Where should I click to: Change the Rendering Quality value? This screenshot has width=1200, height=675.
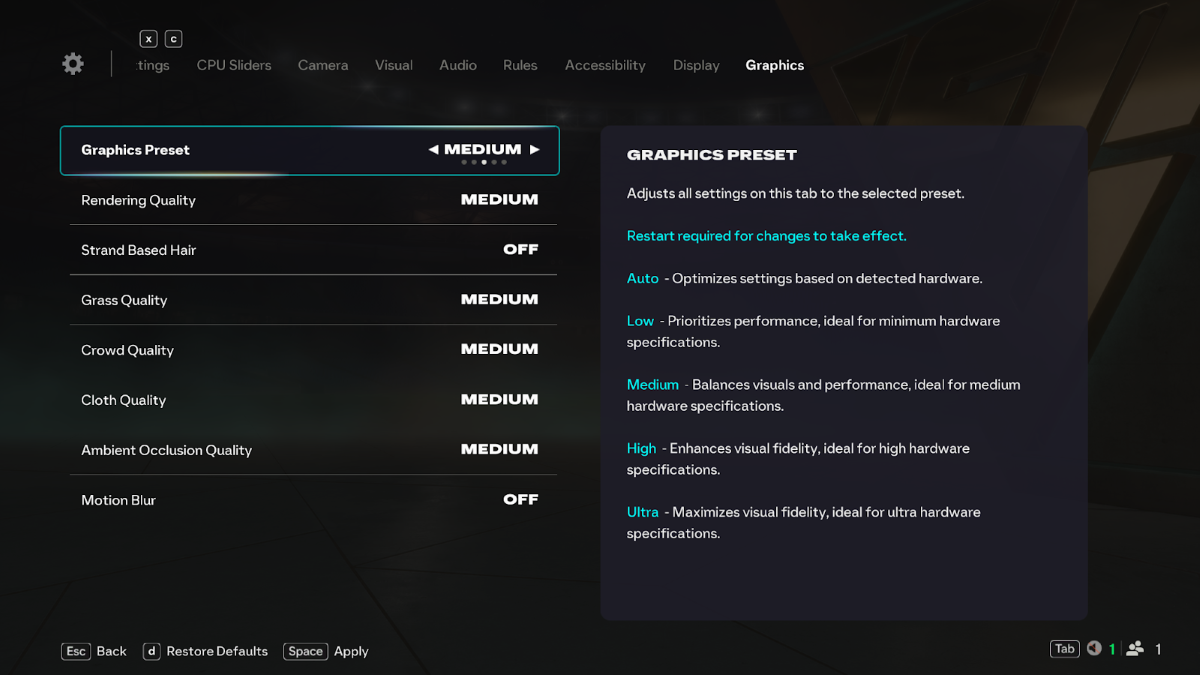pos(499,200)
